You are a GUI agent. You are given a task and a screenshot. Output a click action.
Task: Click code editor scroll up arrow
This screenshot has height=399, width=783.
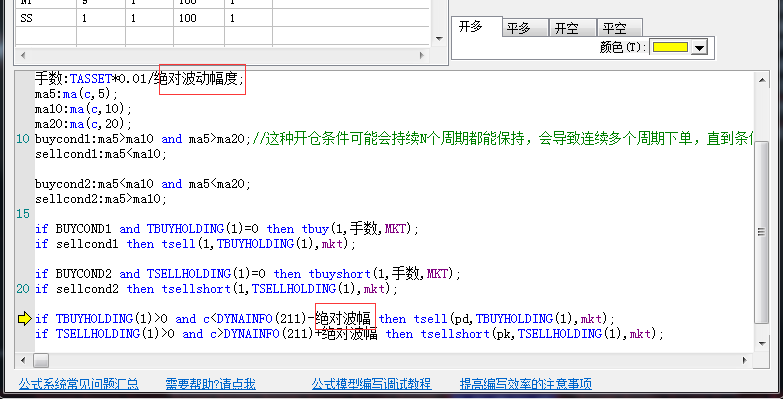(x=762, y=80)
